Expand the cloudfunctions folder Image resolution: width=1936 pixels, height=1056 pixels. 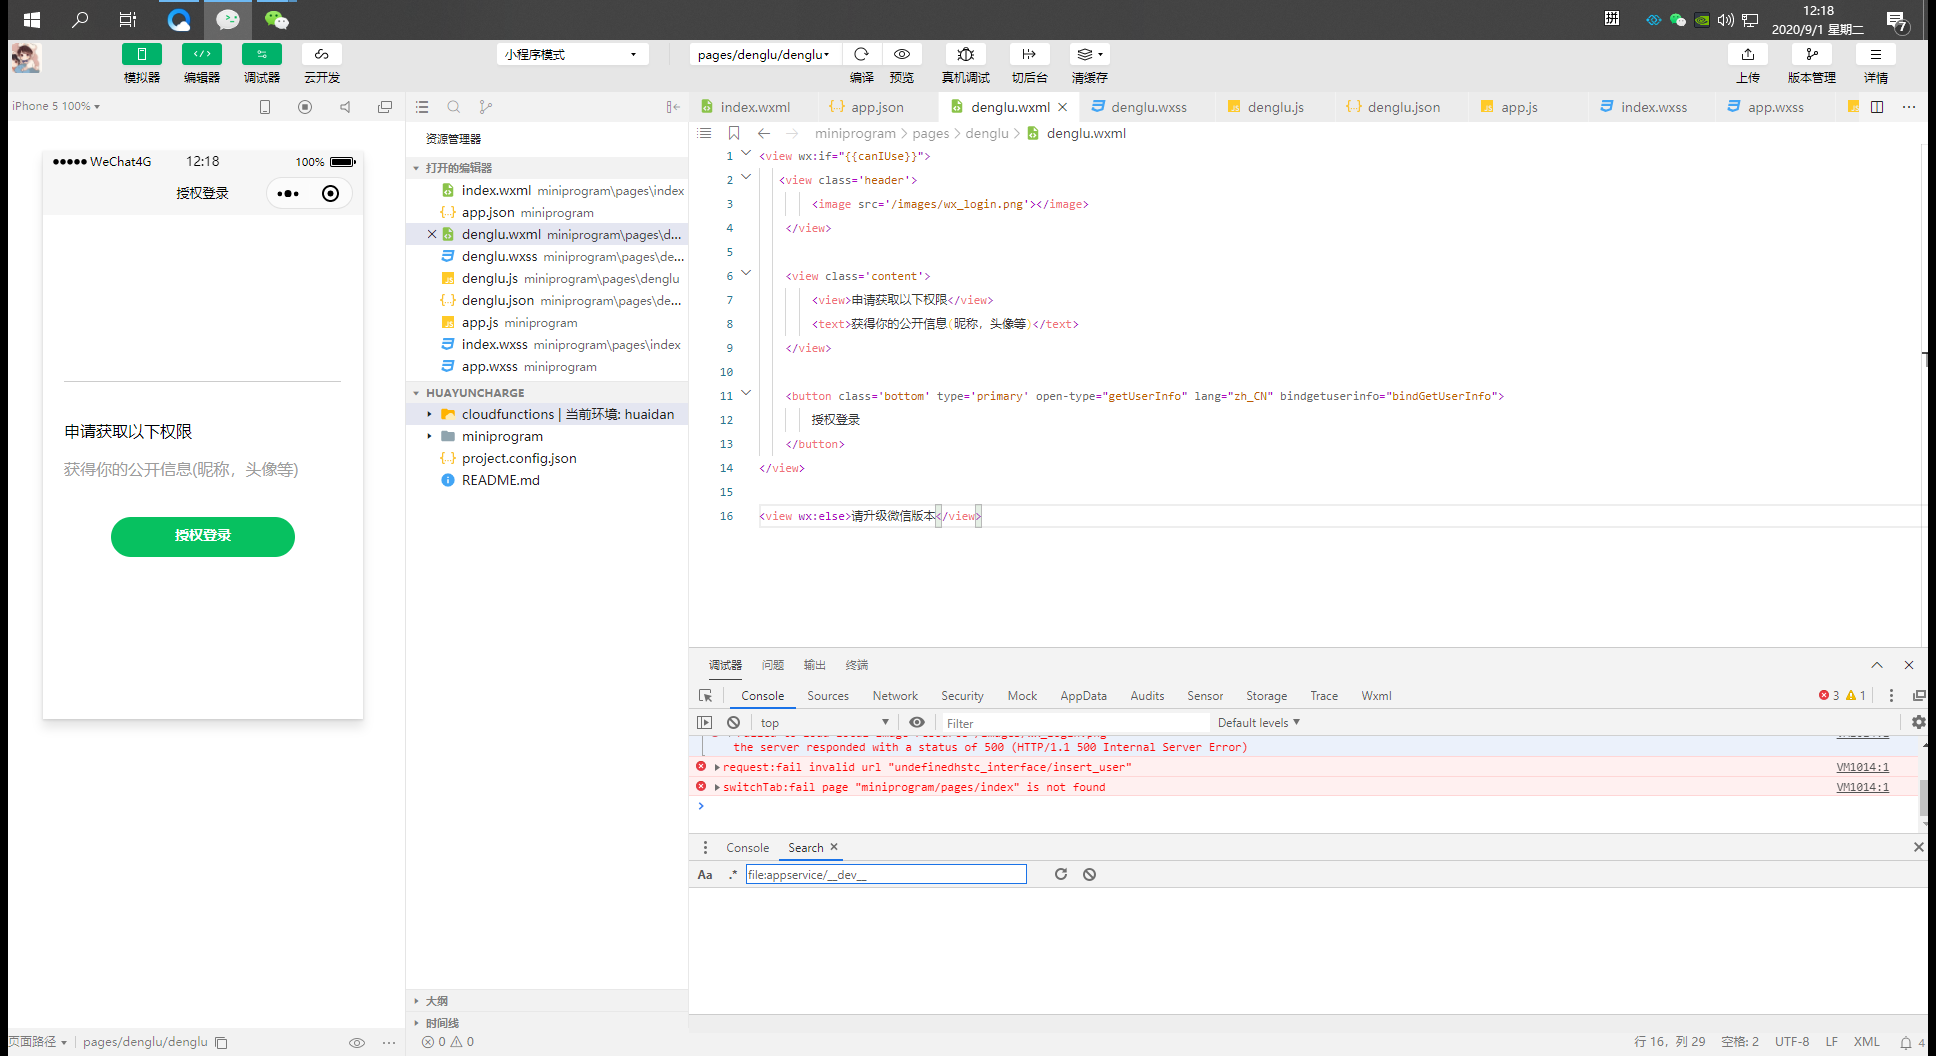tap(430, 414)
